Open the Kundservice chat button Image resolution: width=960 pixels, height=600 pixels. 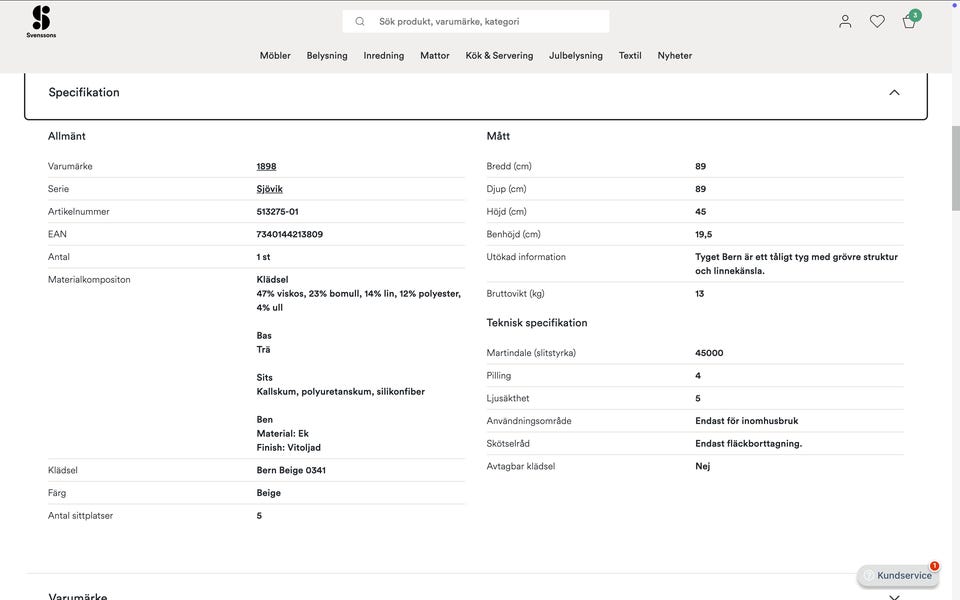[x=898, y=576]
